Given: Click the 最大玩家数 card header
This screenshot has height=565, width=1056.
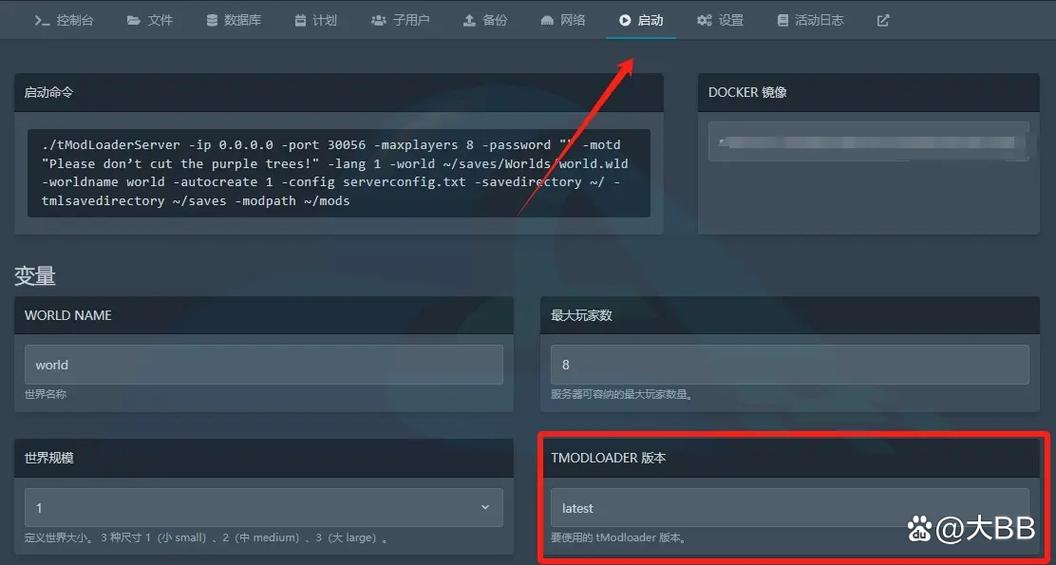Looking at the screenshot, I should (790, 315).
